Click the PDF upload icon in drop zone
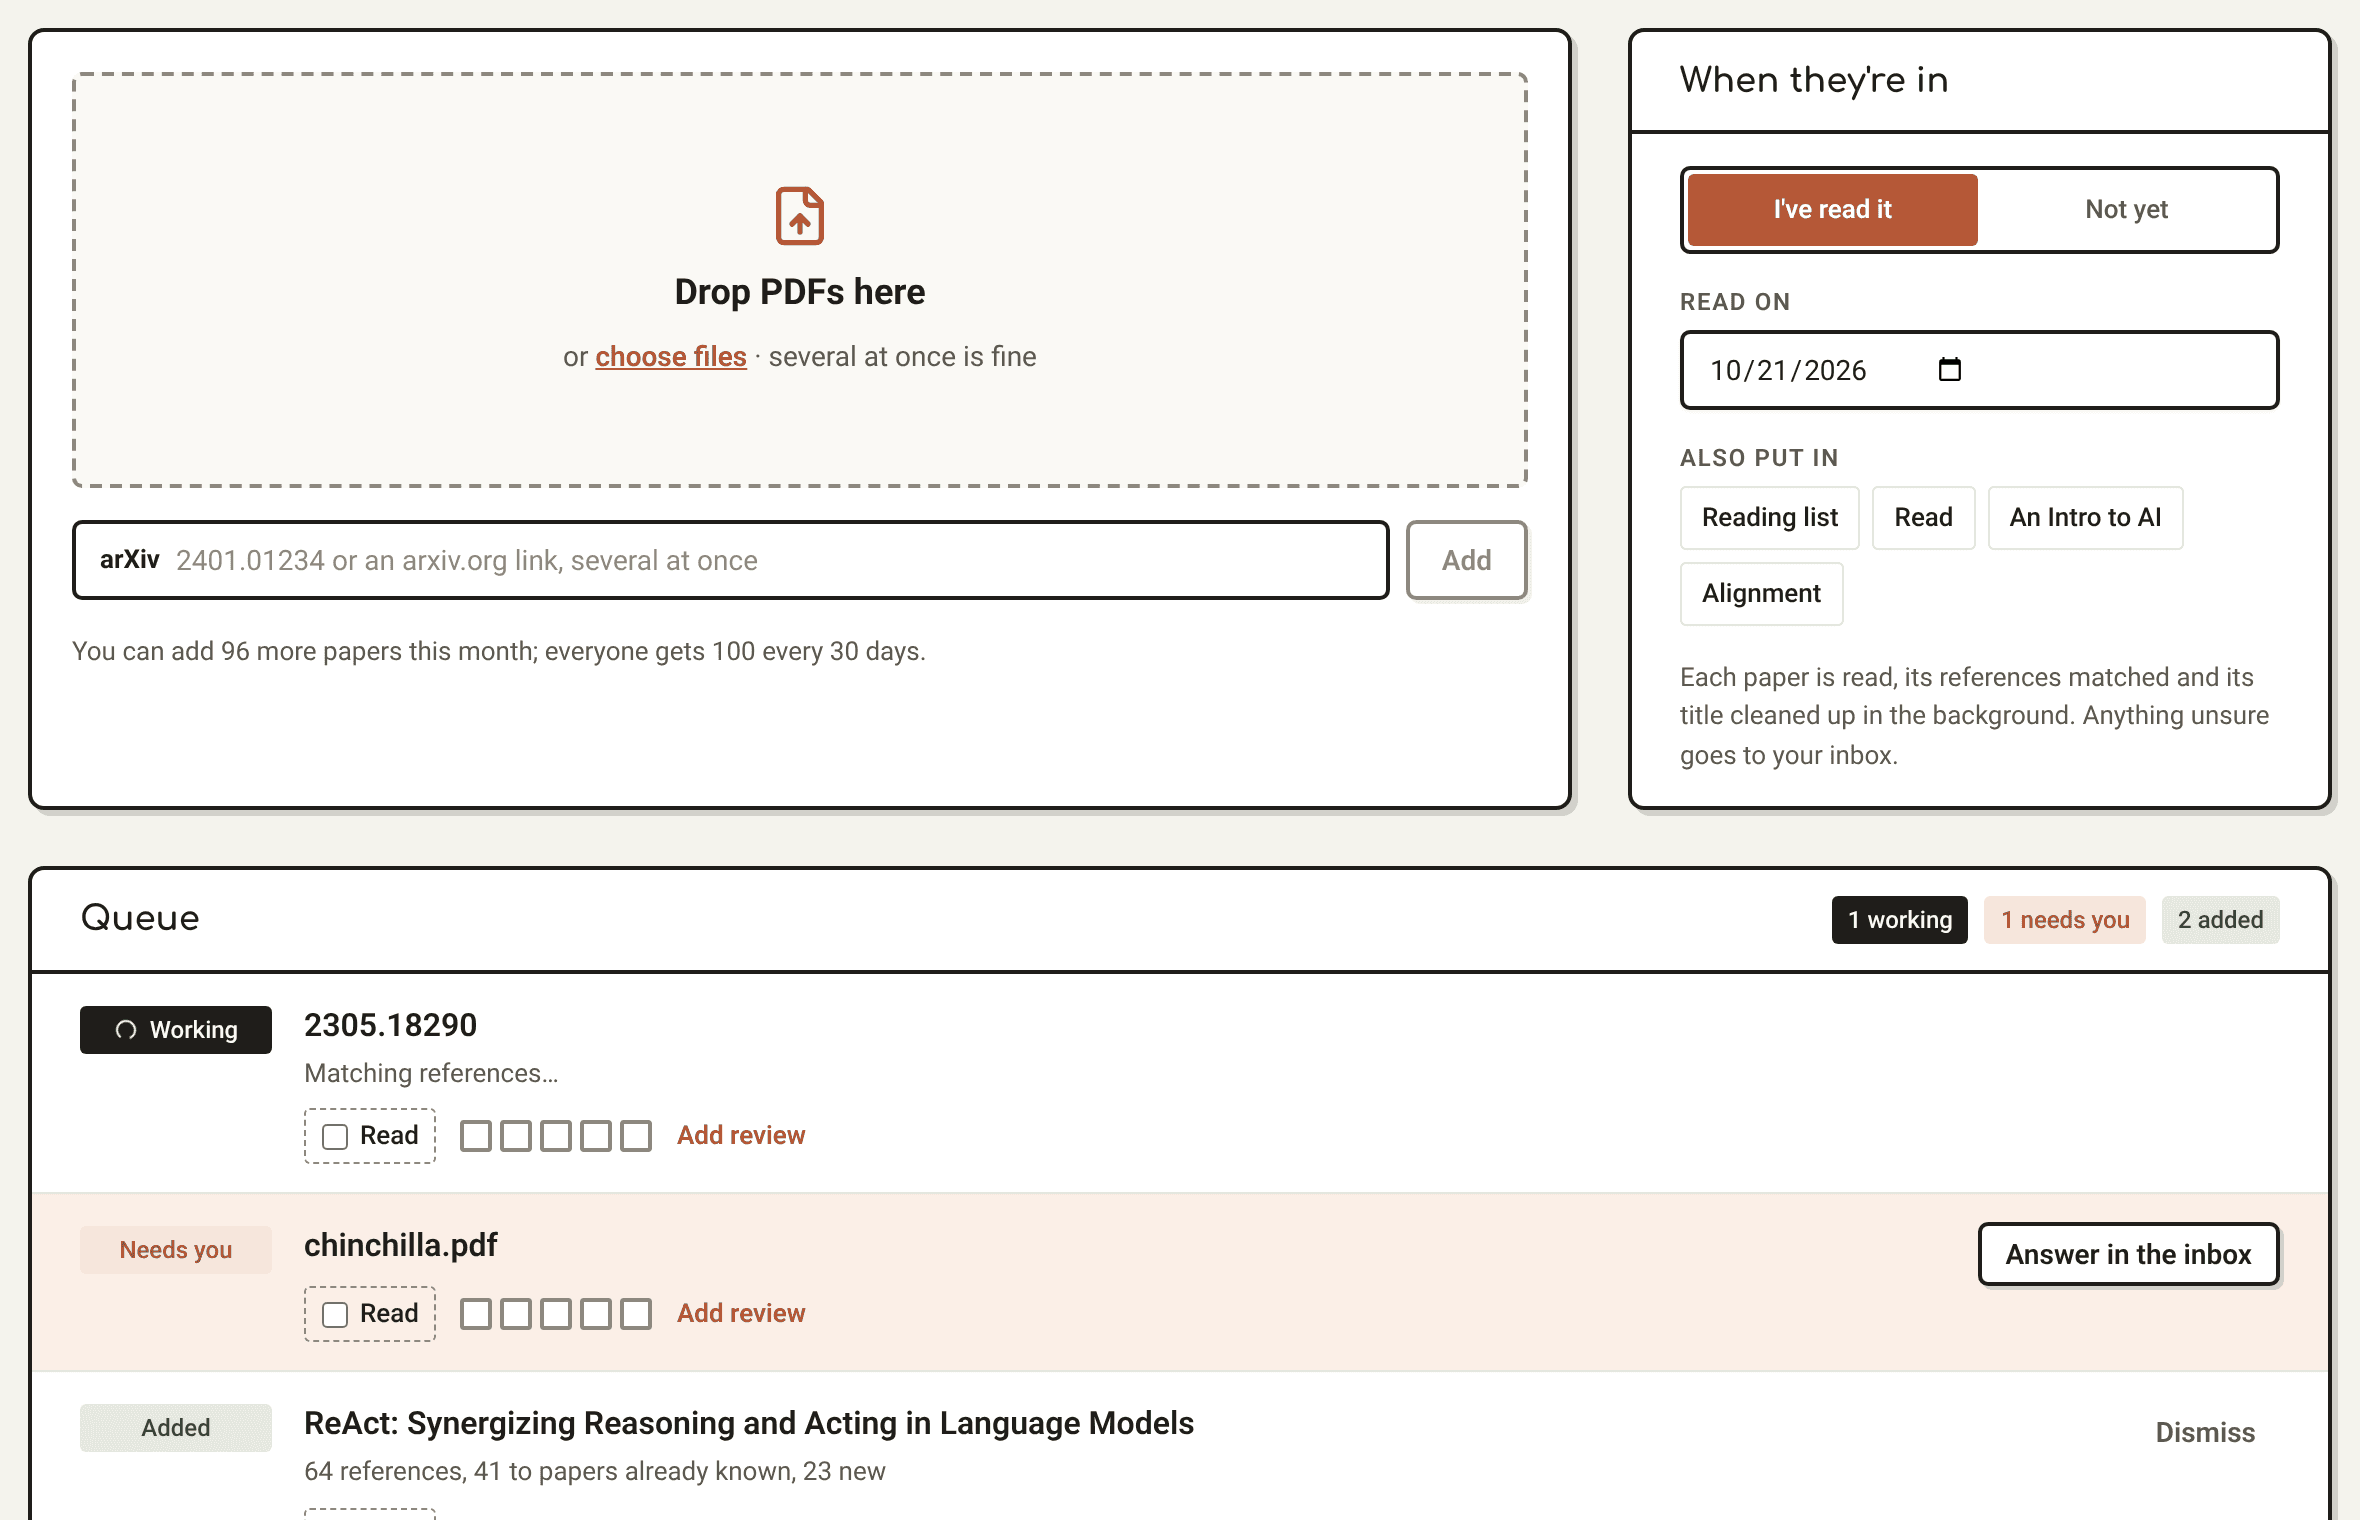This screenshot has height=1520, width=2360. tap(800, 216)
